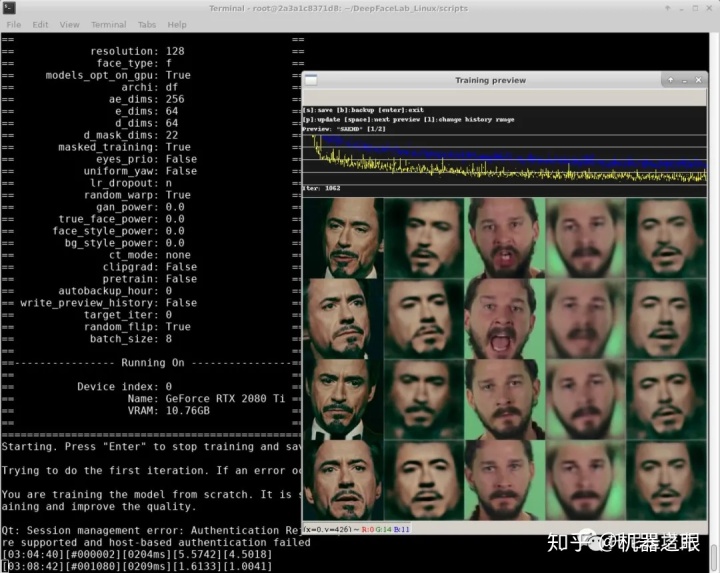Screen dimensions: 720x573
Task: Open the Edit menu in Terminal
Action: [40, 24]
